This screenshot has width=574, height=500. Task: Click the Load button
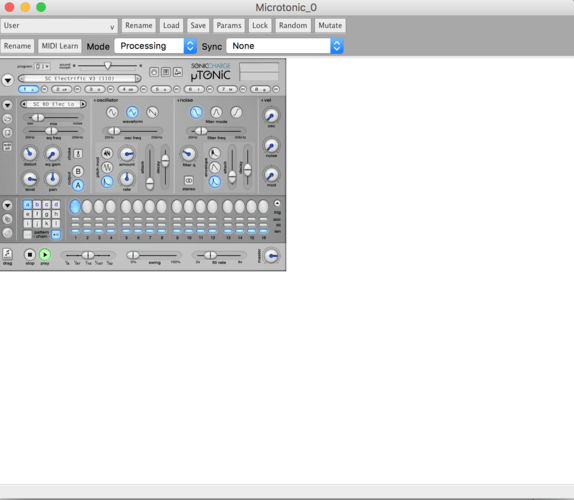tap(171, 26)
